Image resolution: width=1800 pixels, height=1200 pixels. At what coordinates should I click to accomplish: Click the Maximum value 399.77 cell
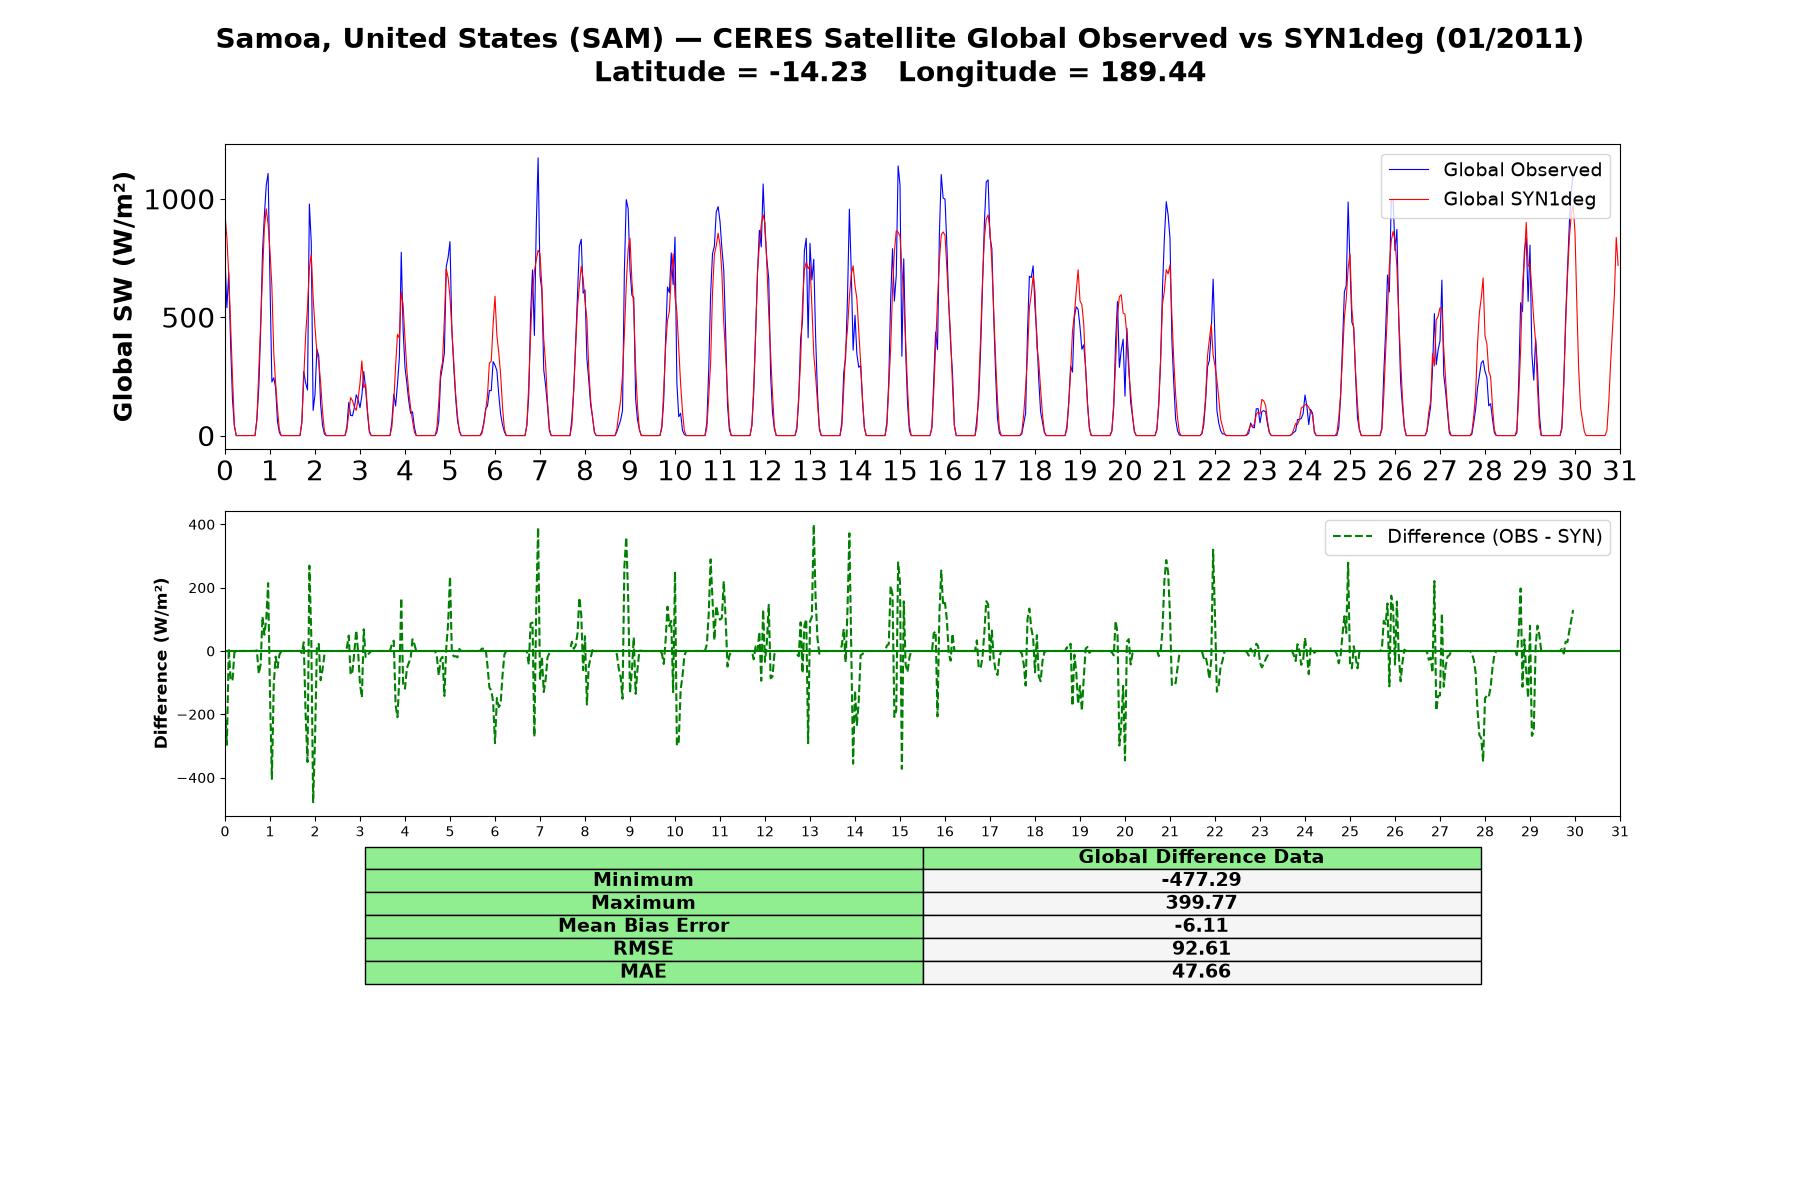(1202, 903)
